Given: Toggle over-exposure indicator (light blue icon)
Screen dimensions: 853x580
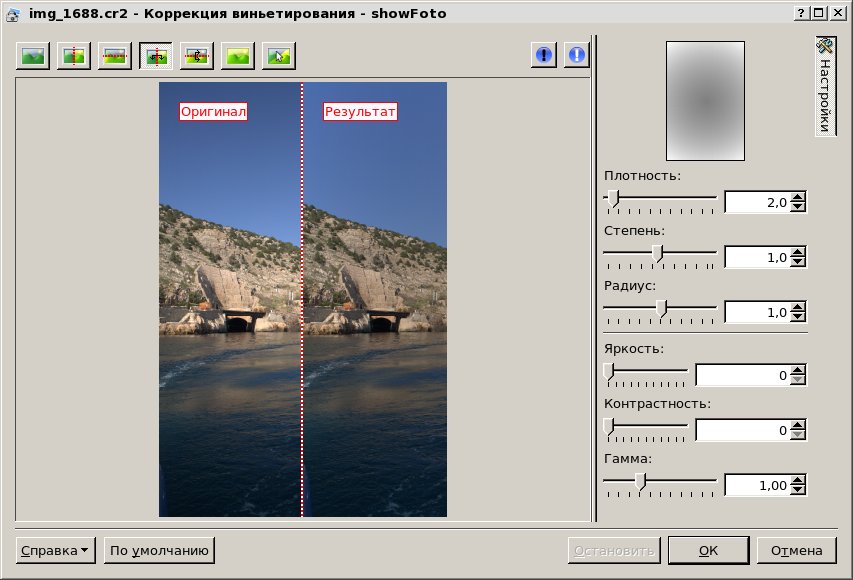Looking at the screenshot, I should [577, 54].
